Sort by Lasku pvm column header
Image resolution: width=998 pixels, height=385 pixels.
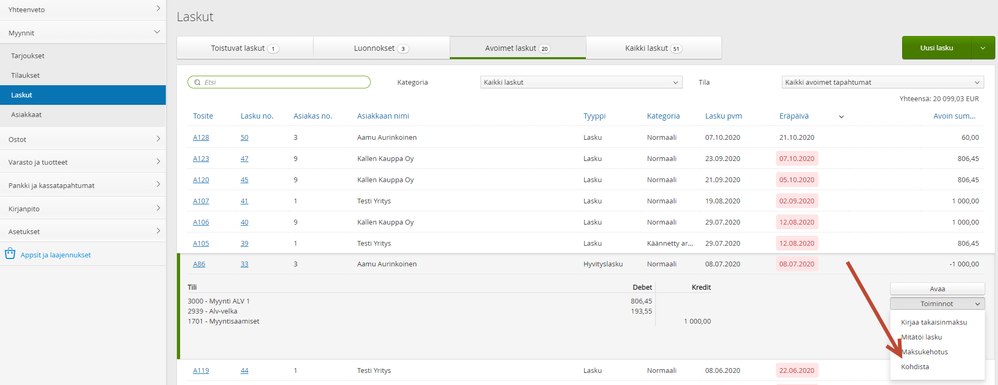(x=724, y=116)
